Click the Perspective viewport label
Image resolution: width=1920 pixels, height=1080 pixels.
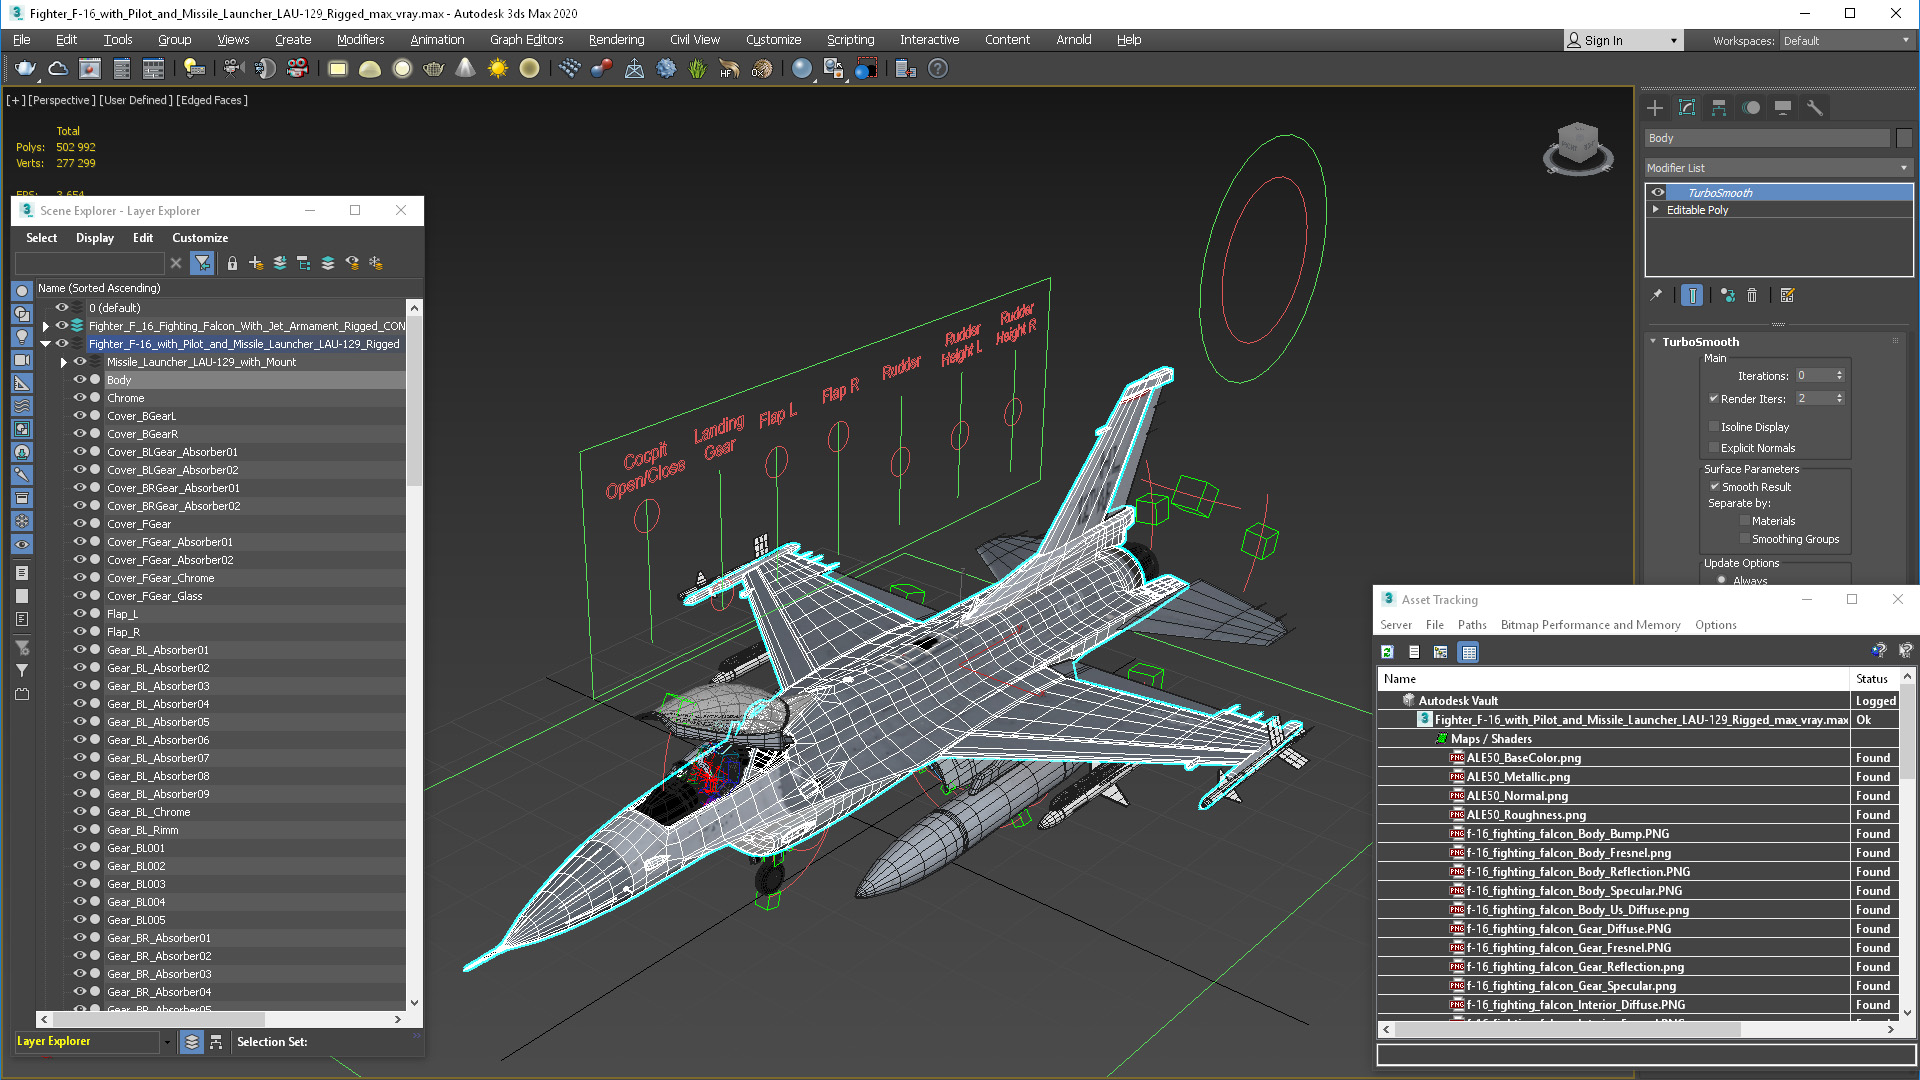pos(62,100)
